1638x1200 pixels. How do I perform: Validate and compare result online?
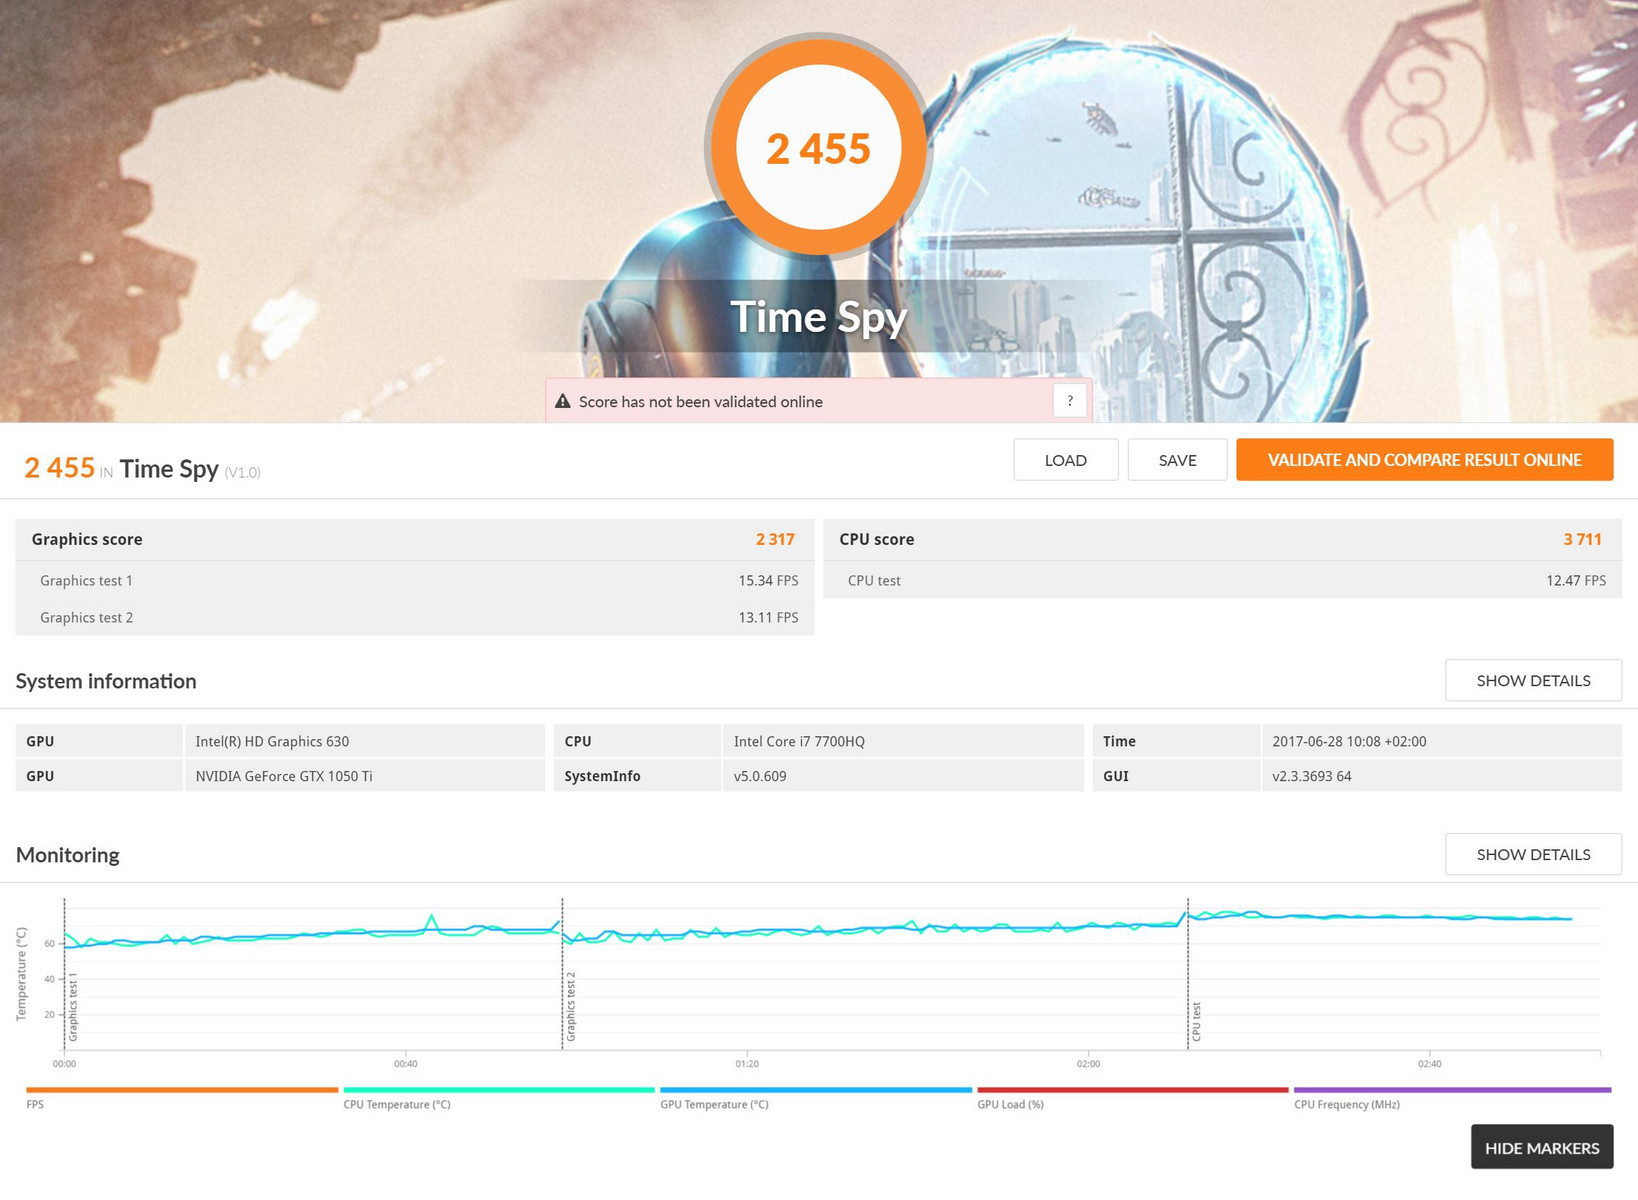click(1424, 460)
